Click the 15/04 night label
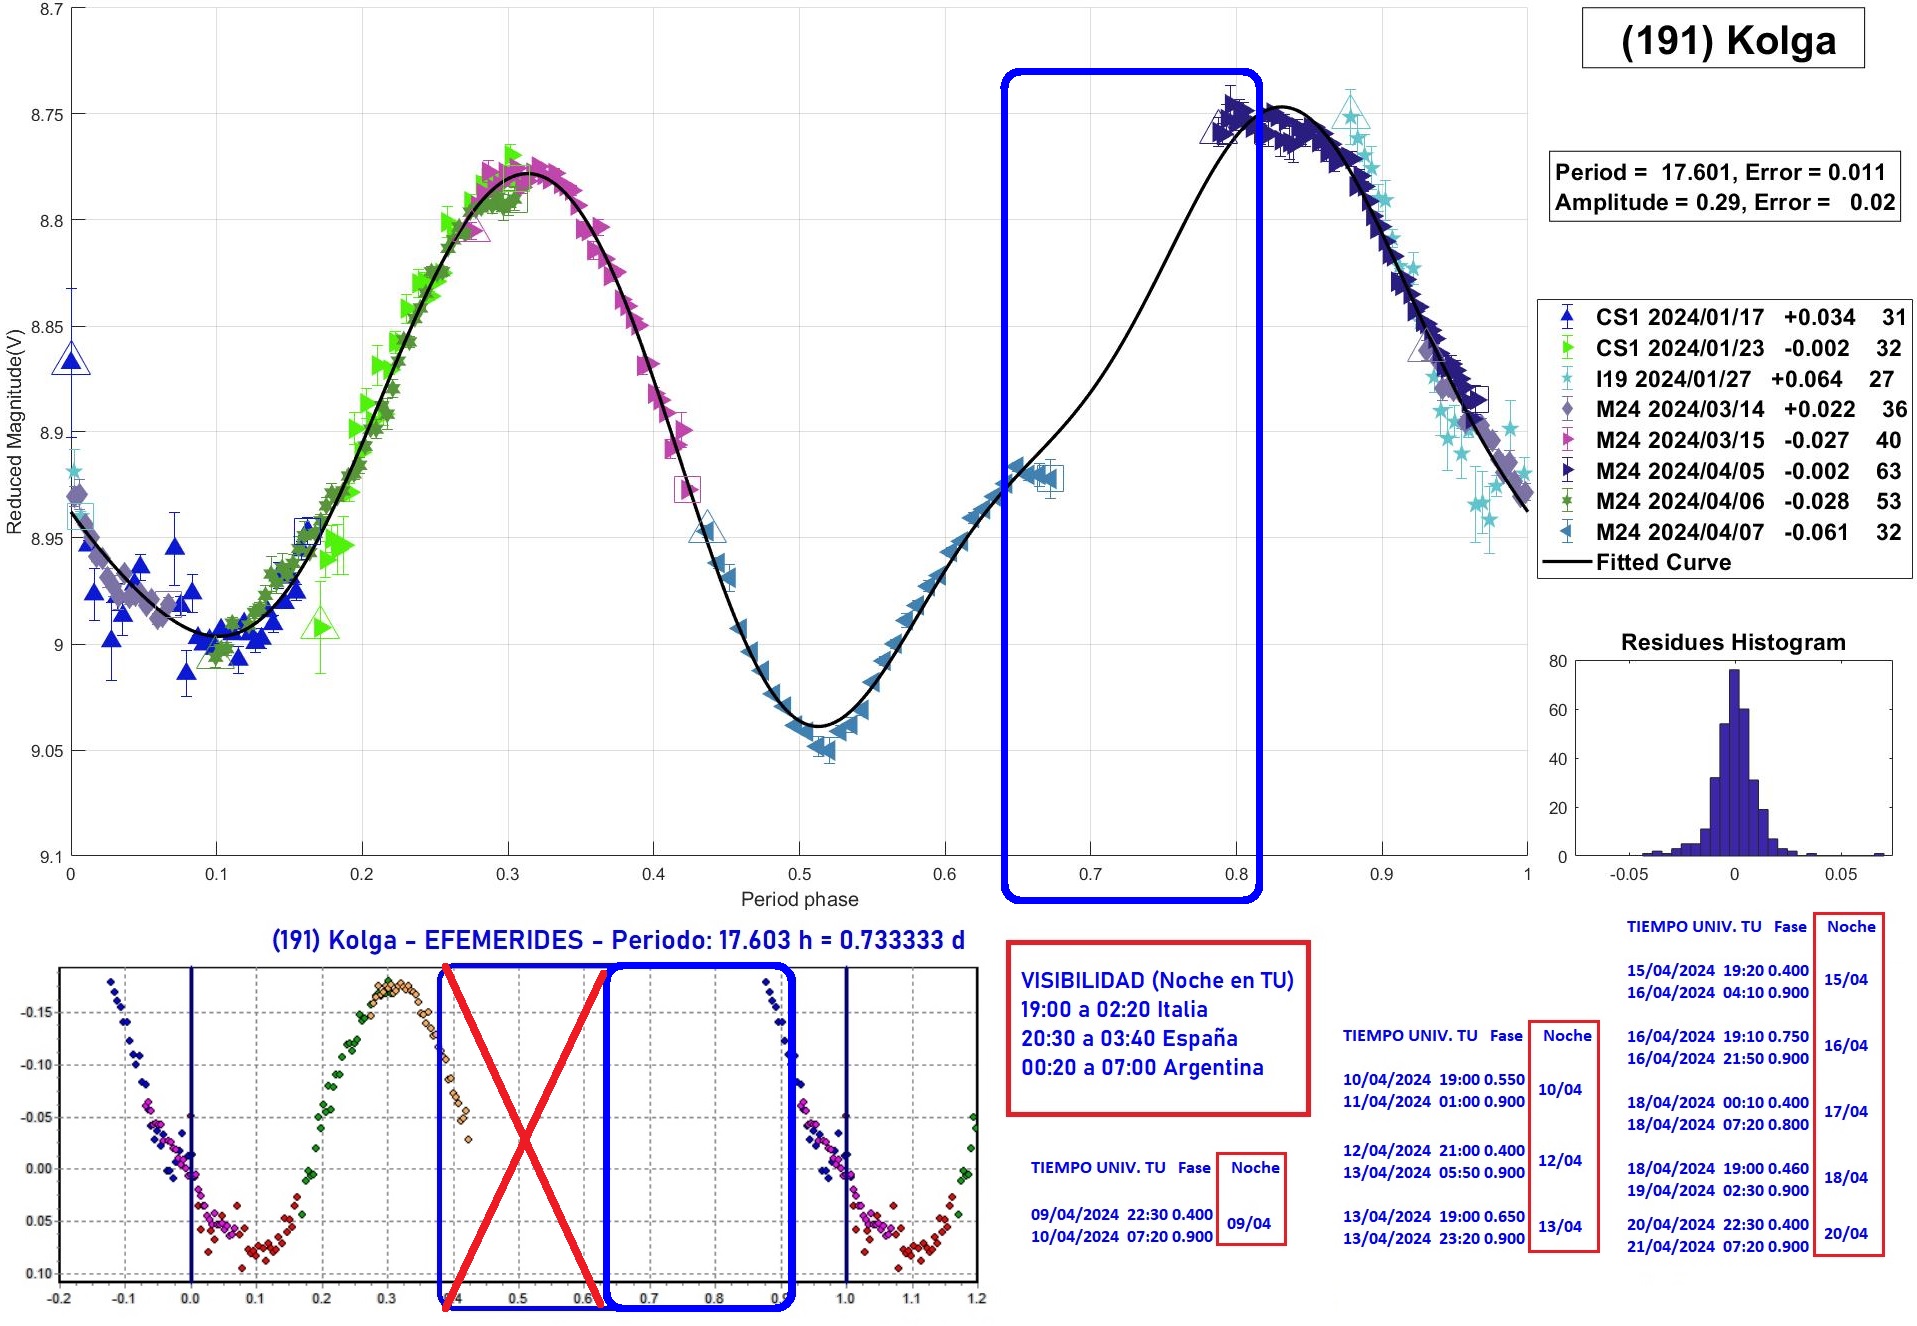The width and height of the screenshot is (1917, 1326). click(x=1845, y=979)
